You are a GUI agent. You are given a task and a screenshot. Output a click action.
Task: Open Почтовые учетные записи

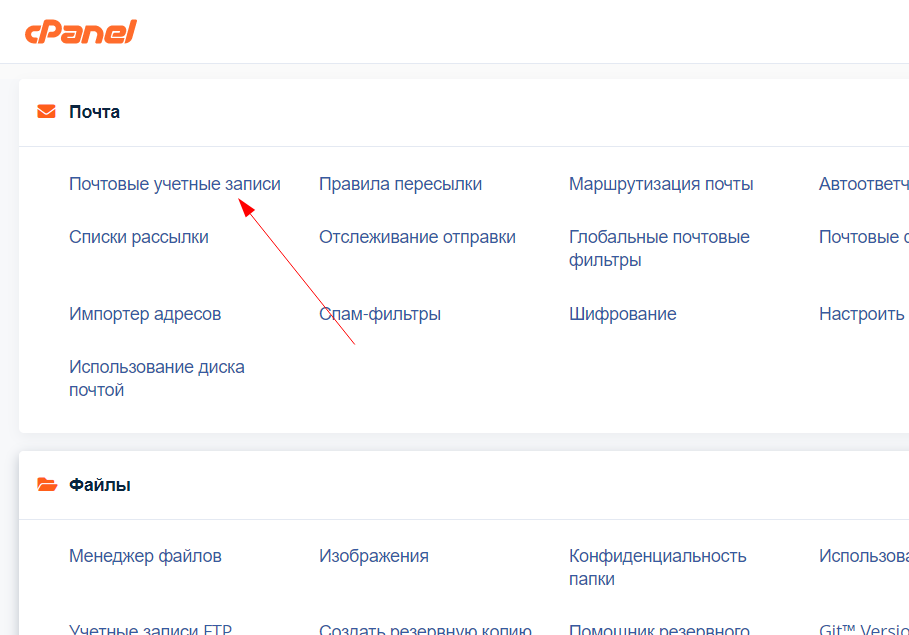(x=175, y=184)
